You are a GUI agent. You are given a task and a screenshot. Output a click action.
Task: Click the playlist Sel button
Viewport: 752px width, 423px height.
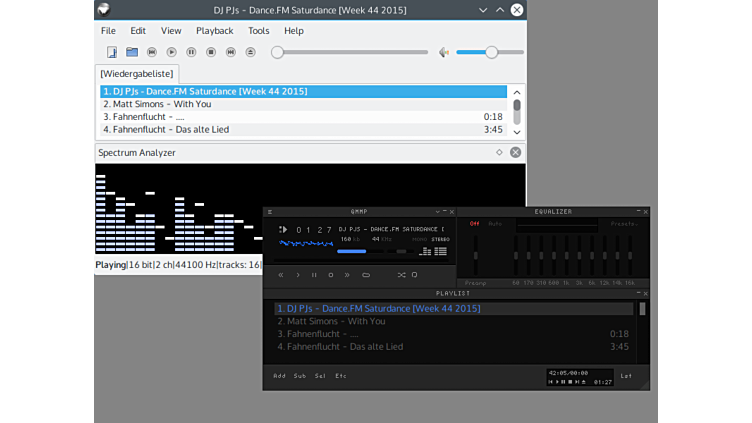coord(320,376)
